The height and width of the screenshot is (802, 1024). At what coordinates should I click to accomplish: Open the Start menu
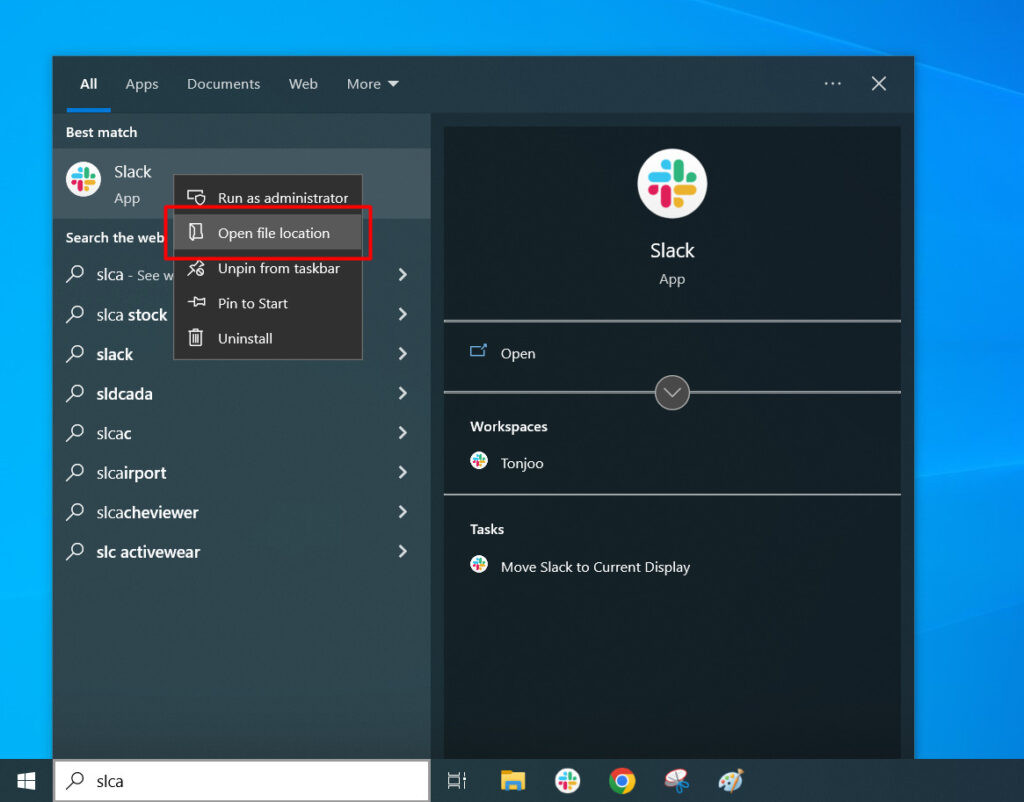[x=27, y=780]
